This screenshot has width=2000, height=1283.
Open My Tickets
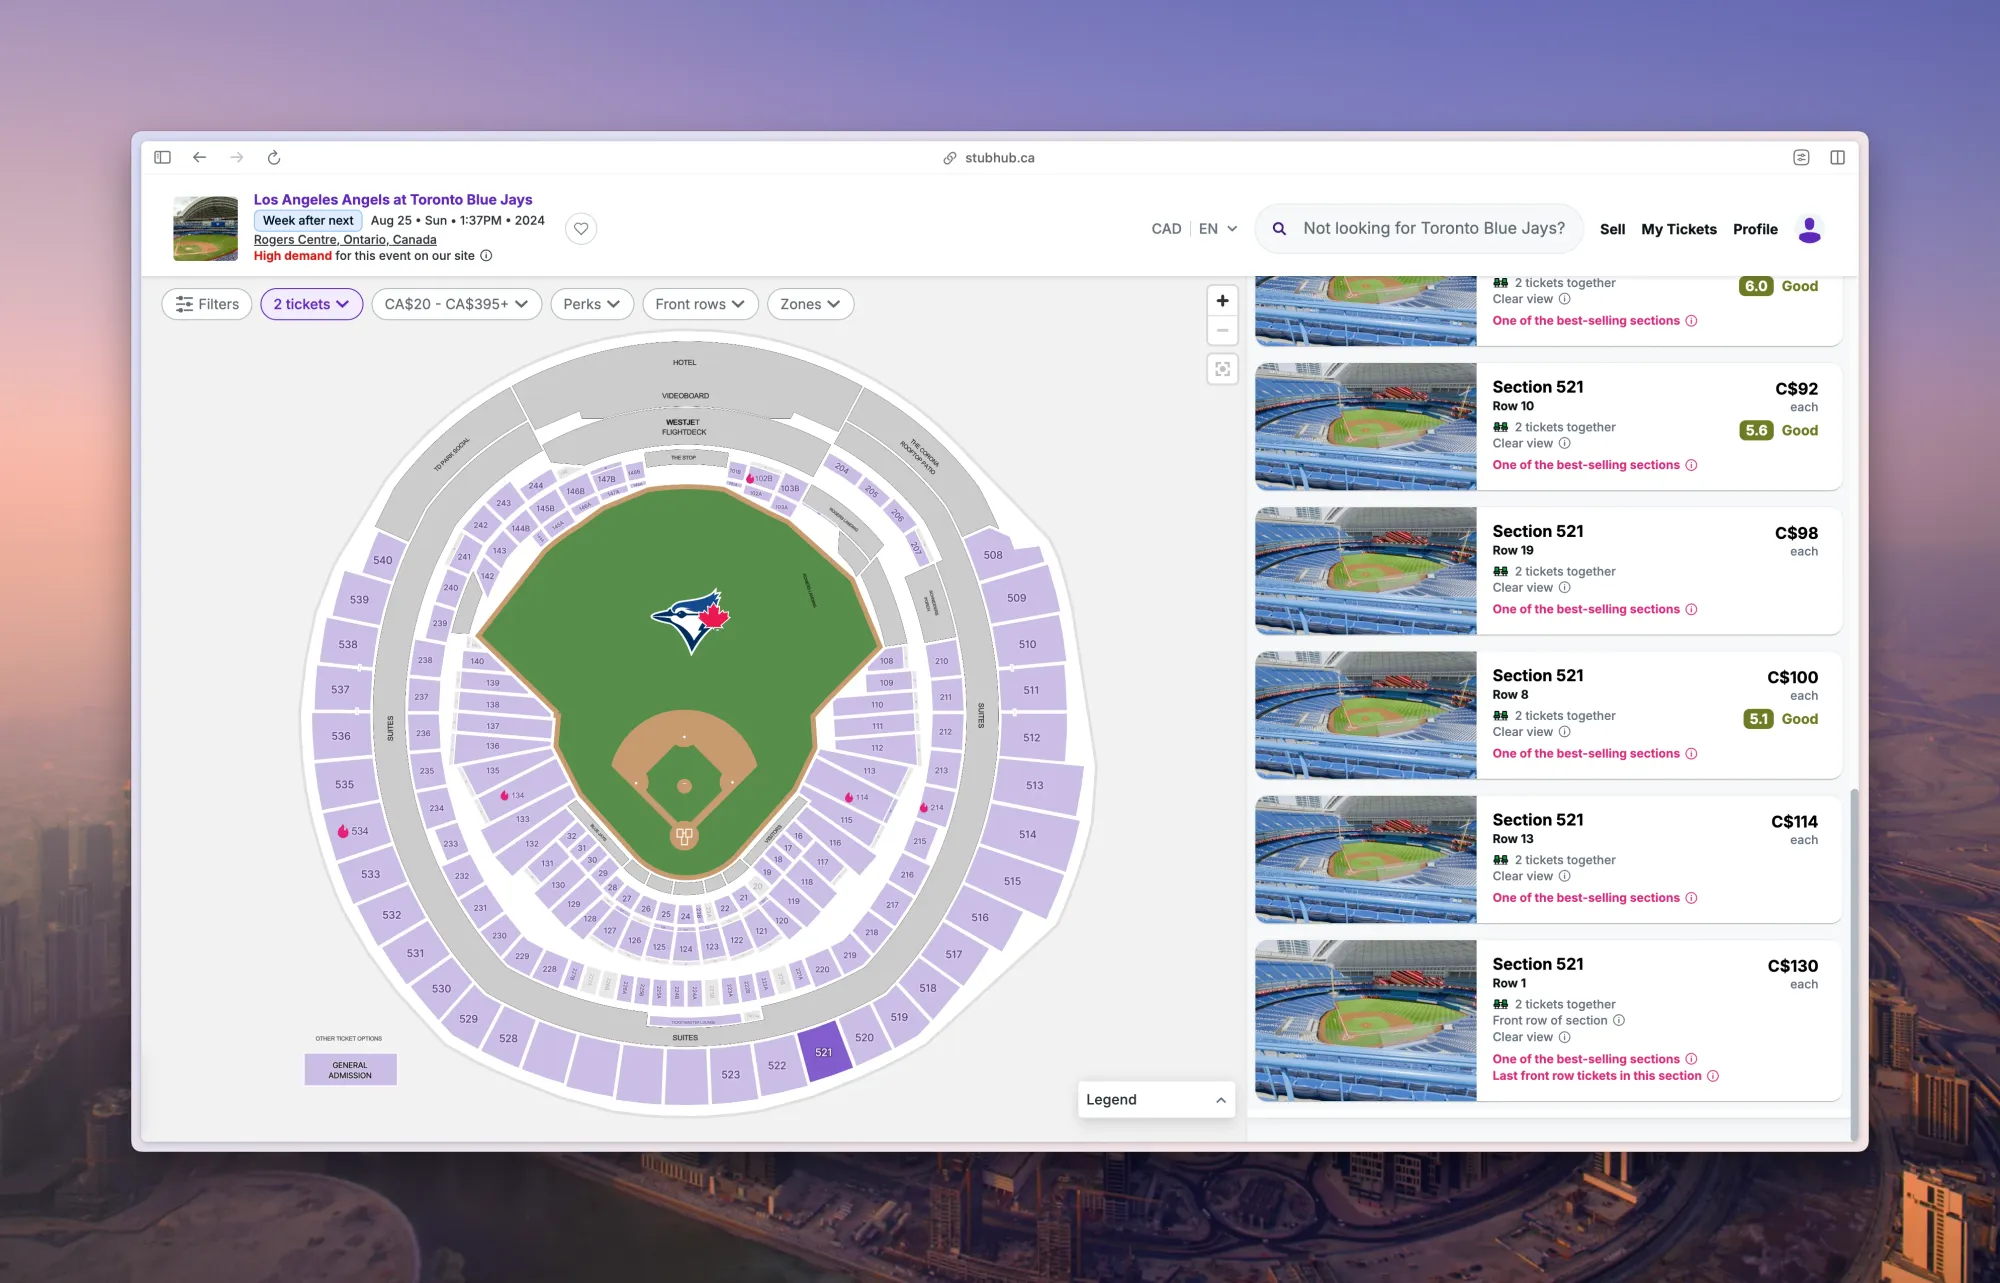(1679, 229)
